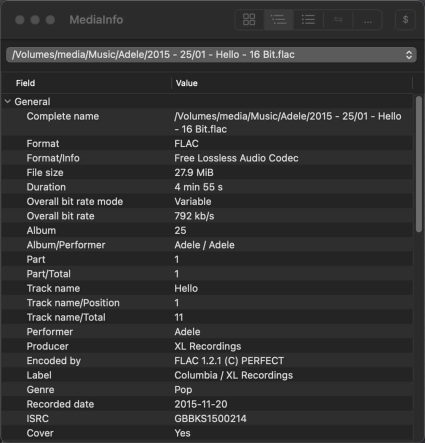This screenshot has width=425, height=443.
Task: Click the 'Hello' track name value
Action: pos(186,288)
